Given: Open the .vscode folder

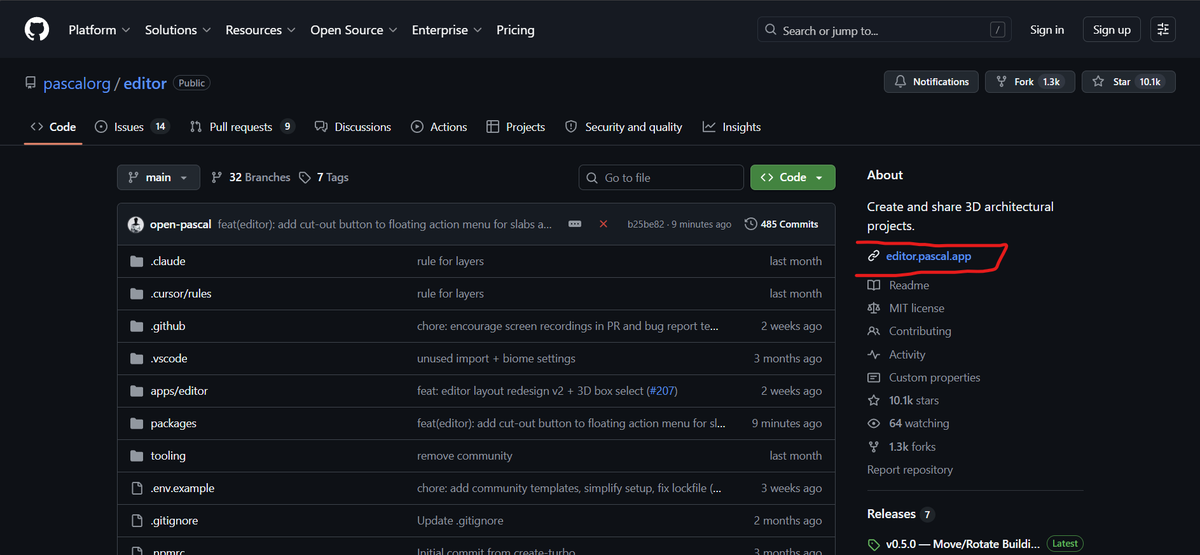Looking at the screenshot, I should point(169,359).
